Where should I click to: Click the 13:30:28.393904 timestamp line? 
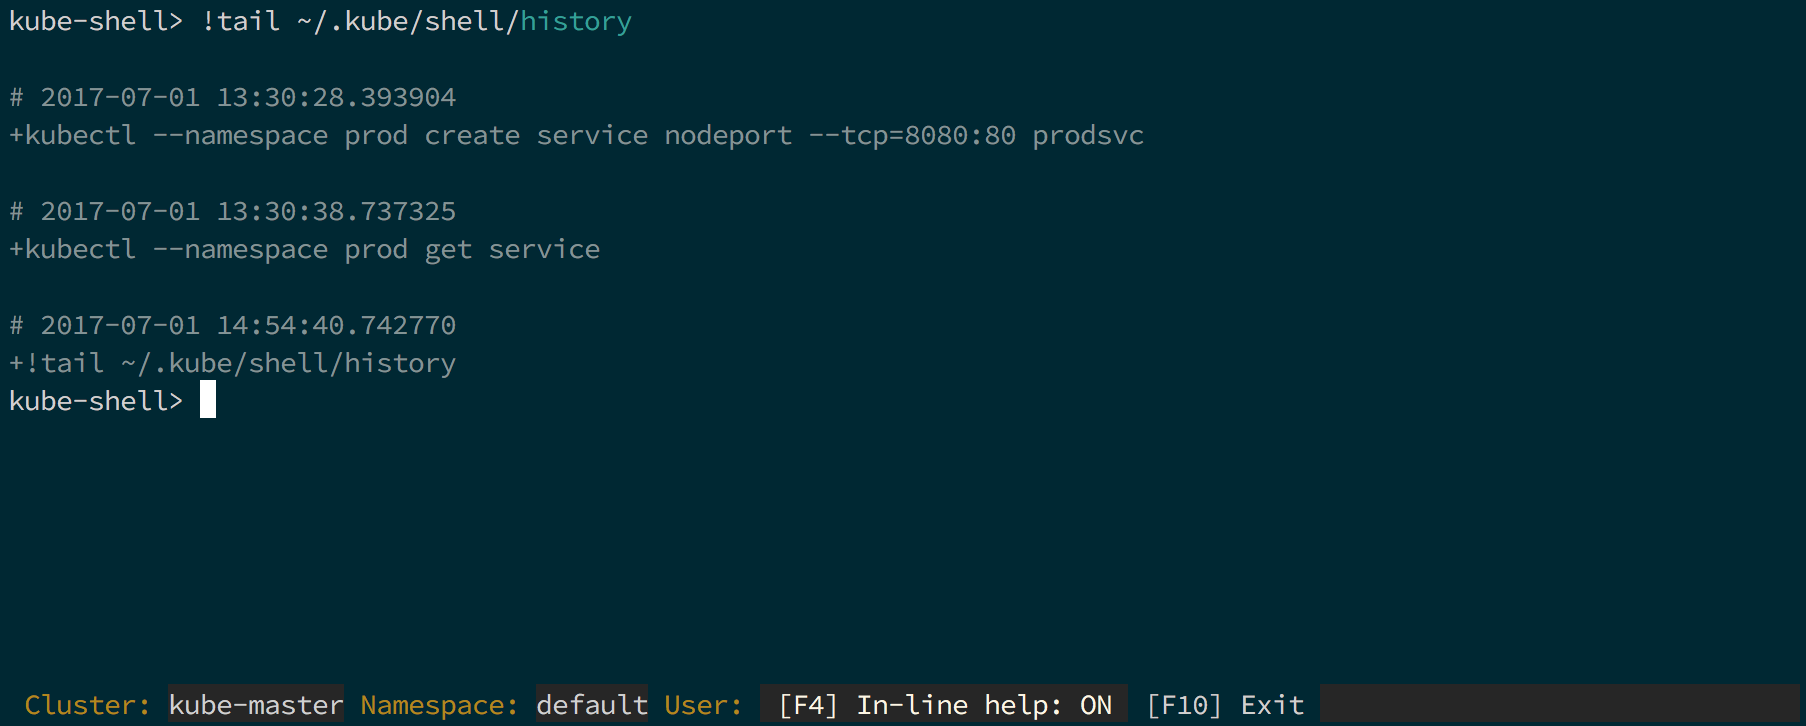233,97
